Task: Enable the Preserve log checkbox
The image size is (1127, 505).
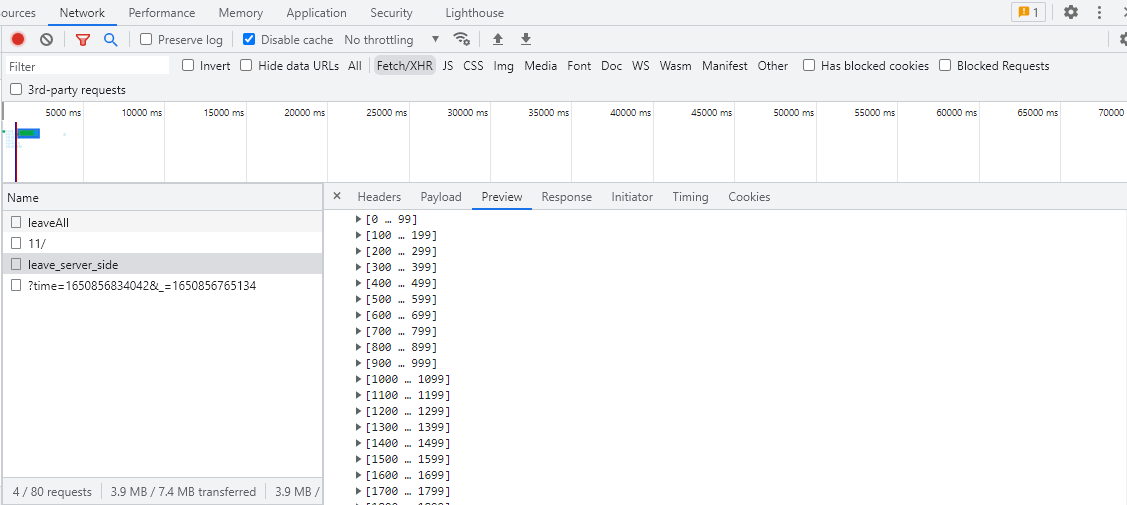Action: point(146,39)
